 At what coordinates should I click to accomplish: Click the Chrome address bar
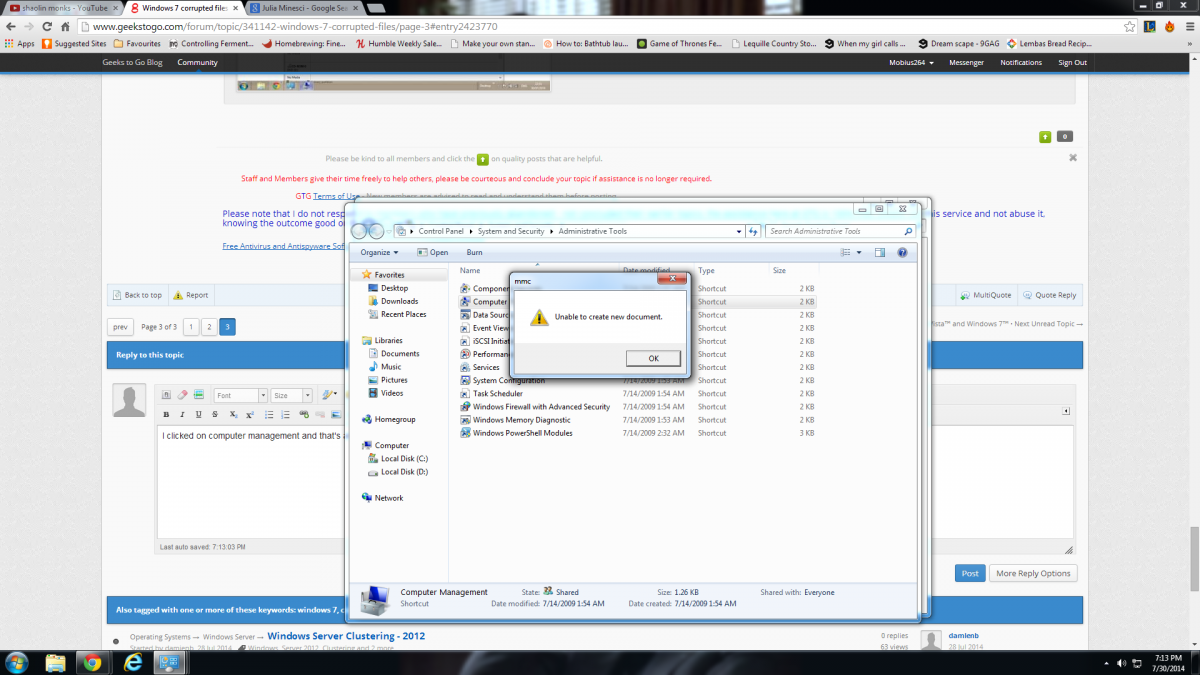(600, 27)
